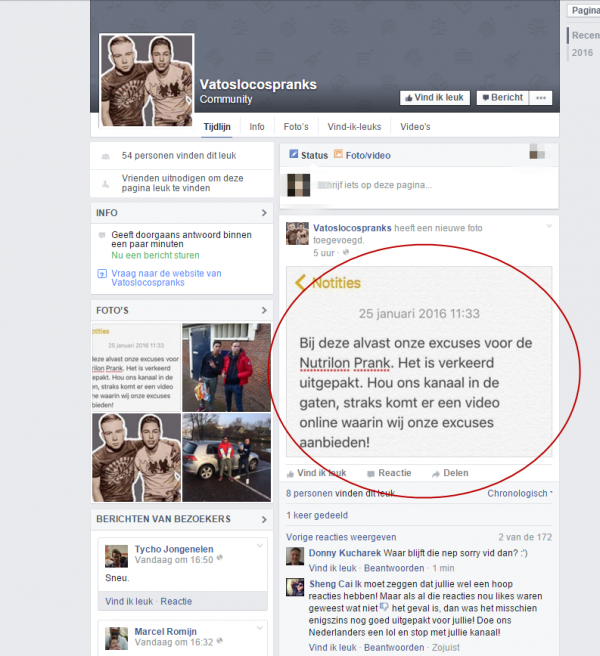Click Beantwoorden on Donny's comment
The image size is (600, 656).
[394, 568]
